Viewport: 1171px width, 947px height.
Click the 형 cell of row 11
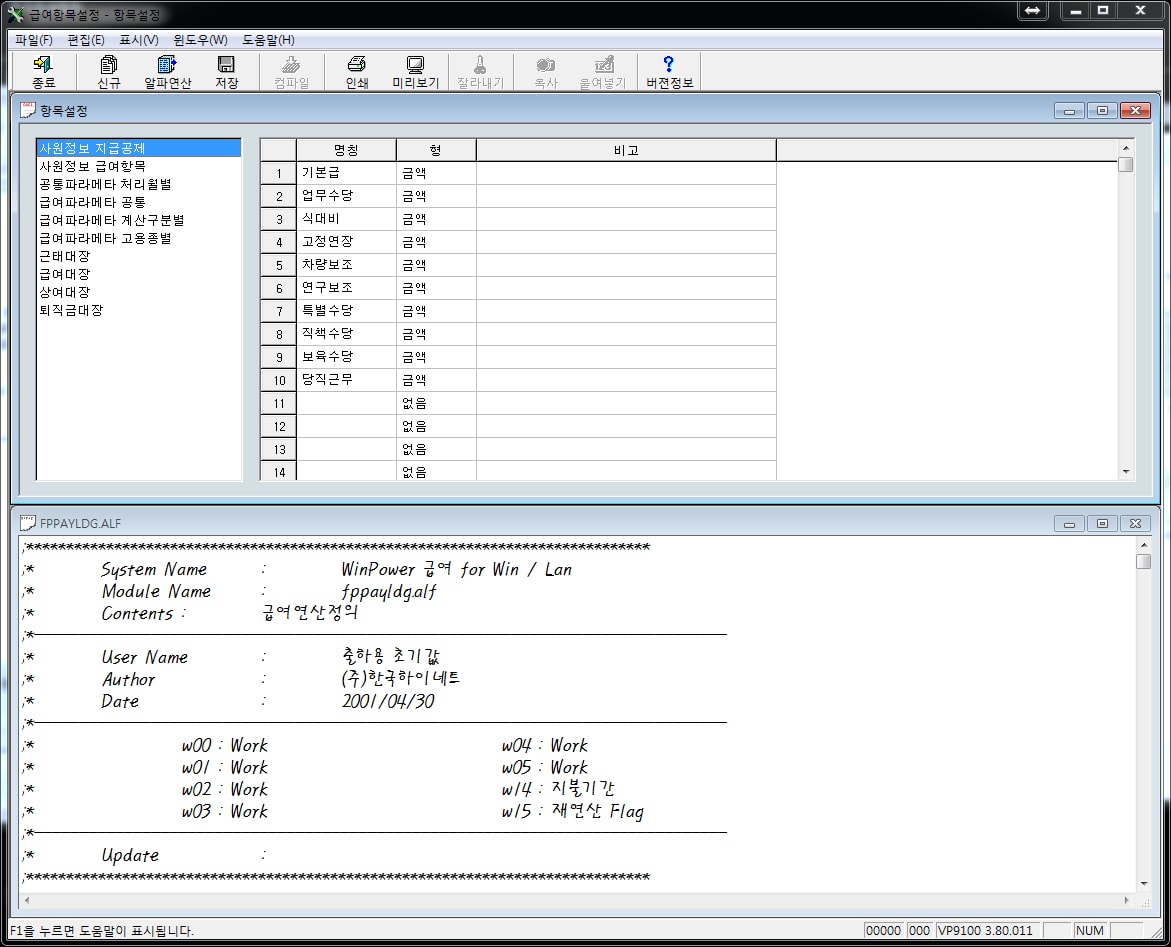pyautogui.click(x=436, y=404)
